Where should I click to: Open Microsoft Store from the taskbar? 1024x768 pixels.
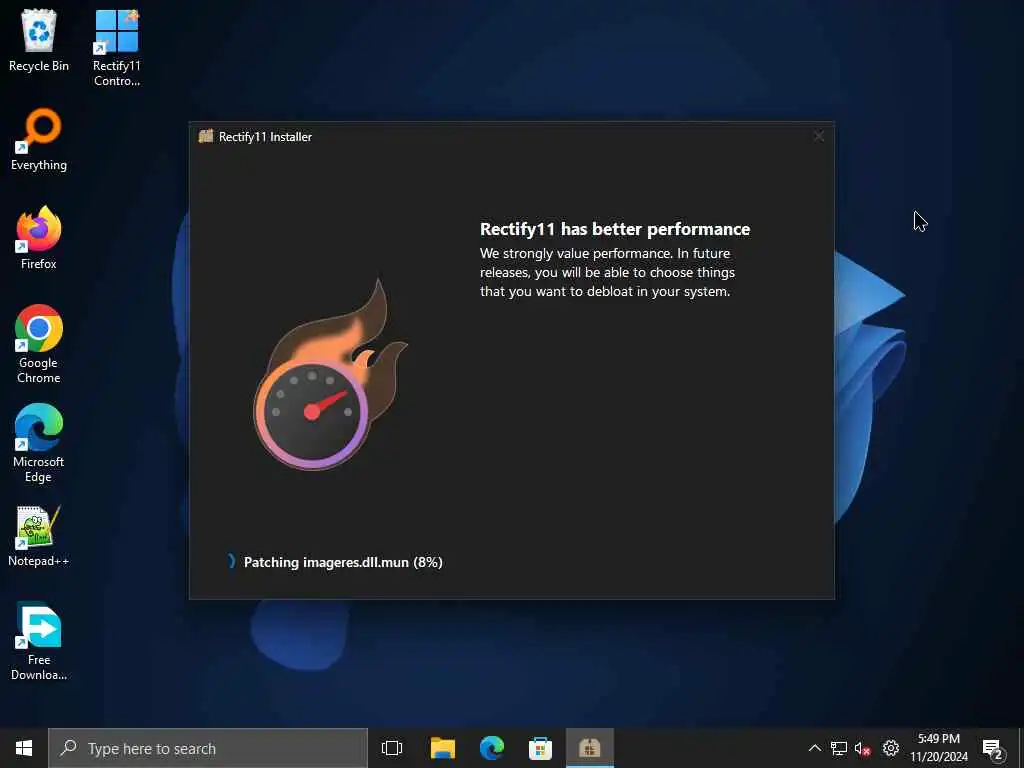pyautogui.click(x=540, y=748)
